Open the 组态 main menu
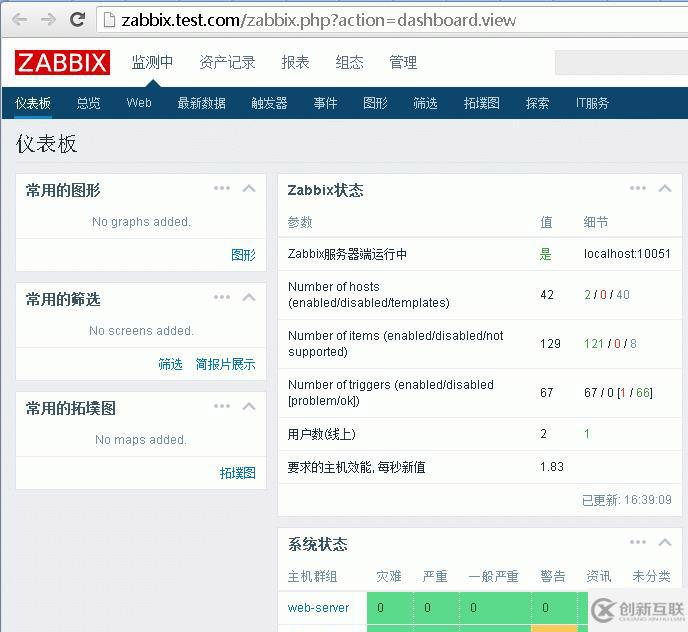The image size is (688, 632). (x=349, y=62)
